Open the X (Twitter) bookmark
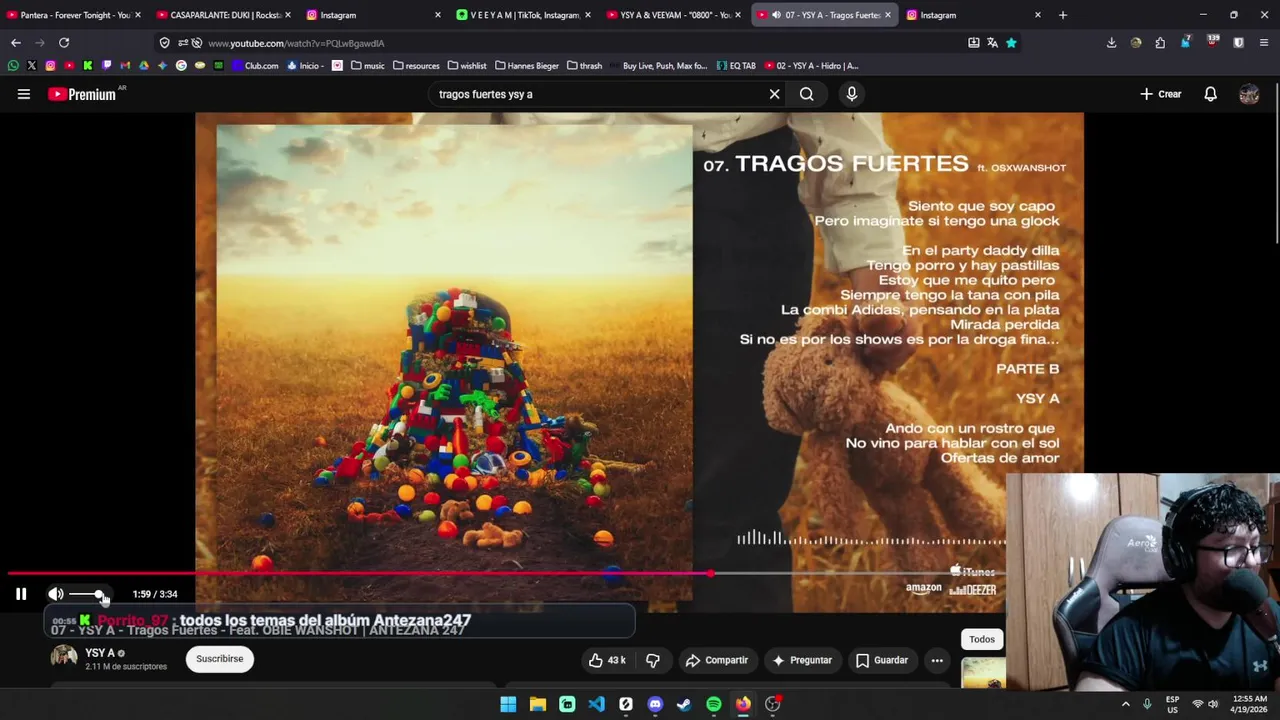The image size is (1280, 720). pos(32,66)
